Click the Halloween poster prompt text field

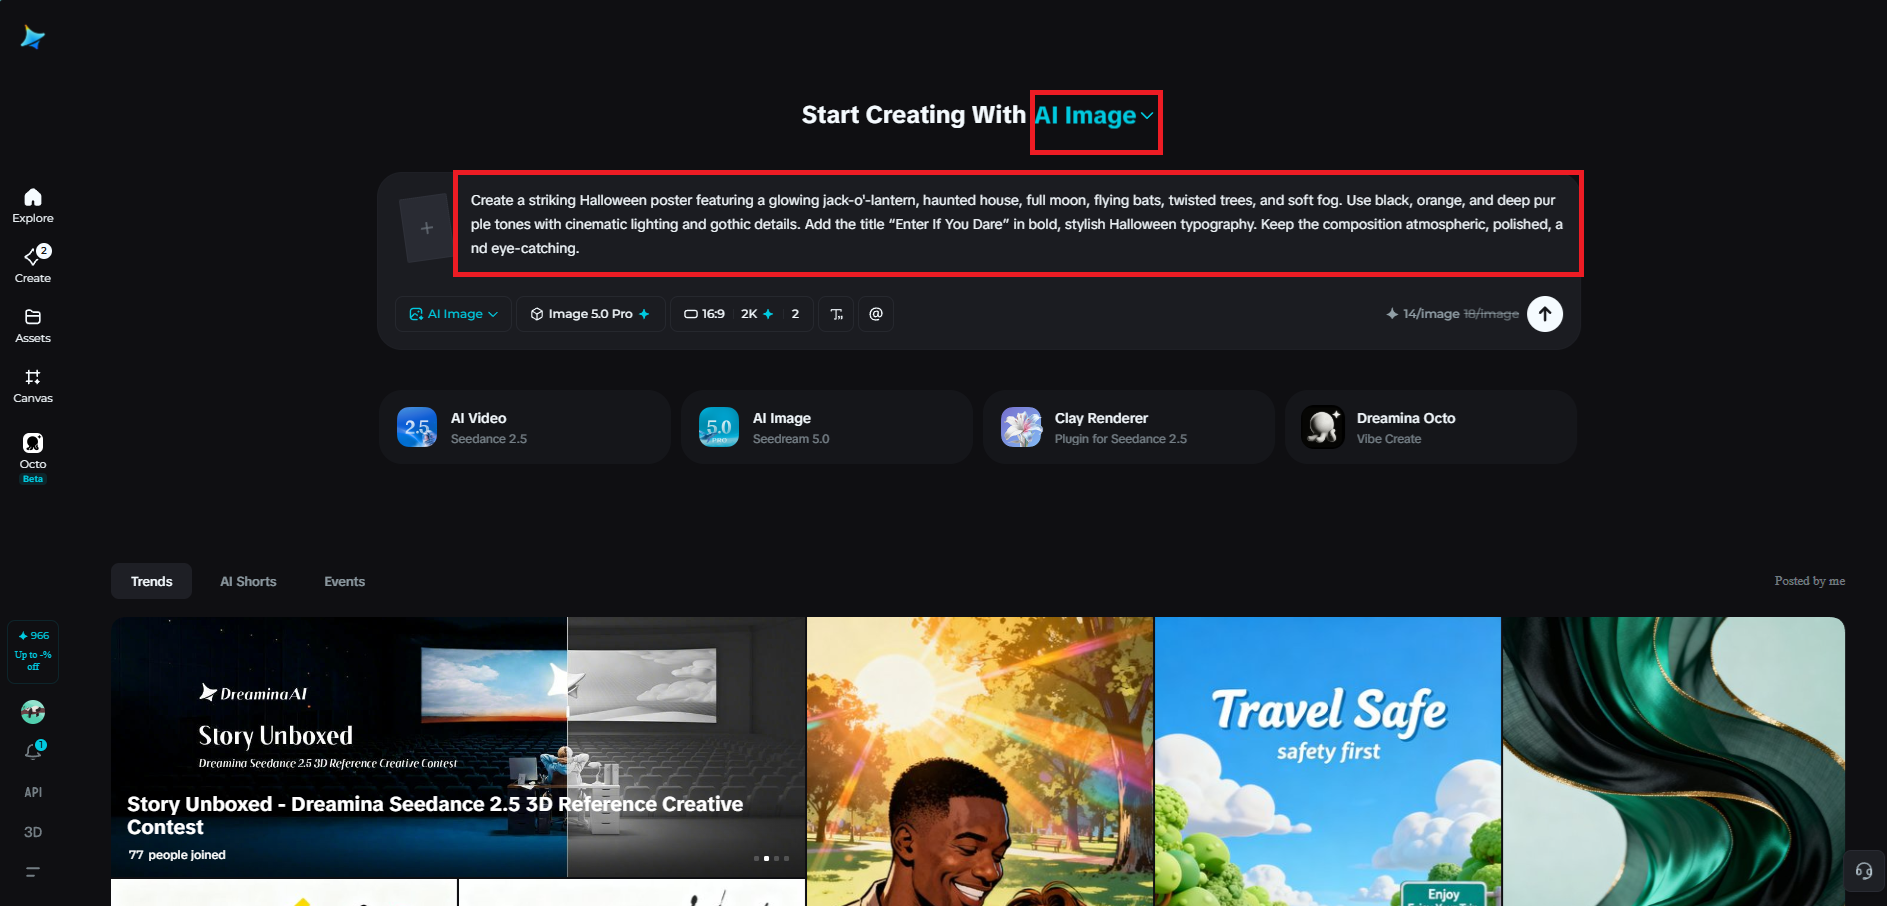1017,224
